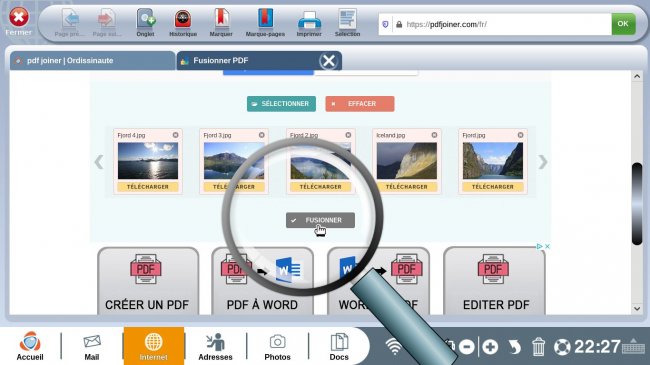The width and height of the screenshot is (650, 365).
Task: Click the Wi-Fi status icon
Action: [x=394, y=346]
